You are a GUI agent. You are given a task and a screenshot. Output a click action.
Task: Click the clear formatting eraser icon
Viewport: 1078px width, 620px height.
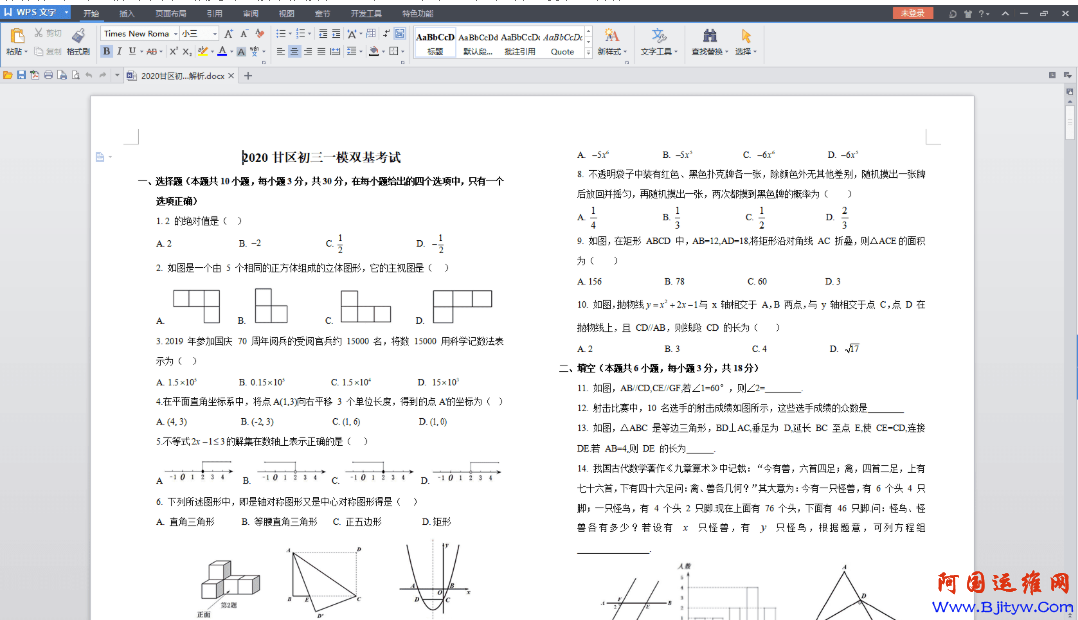point(260,33)
